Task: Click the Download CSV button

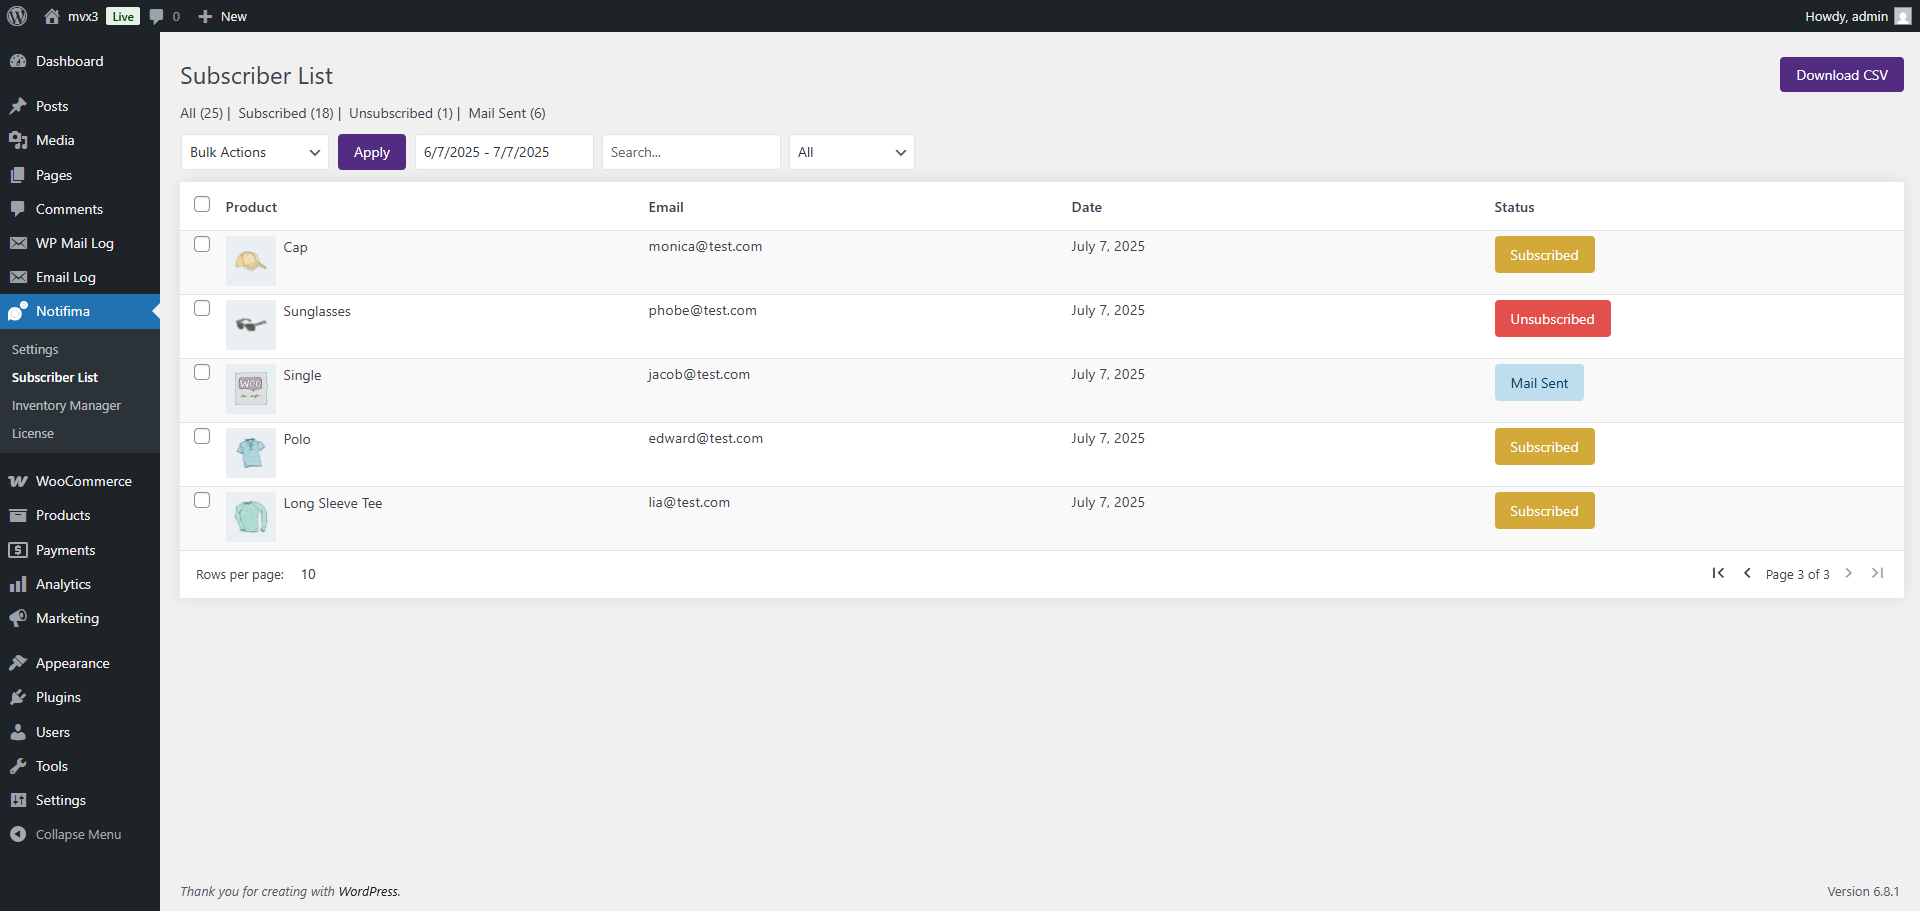Action: 1841,75
